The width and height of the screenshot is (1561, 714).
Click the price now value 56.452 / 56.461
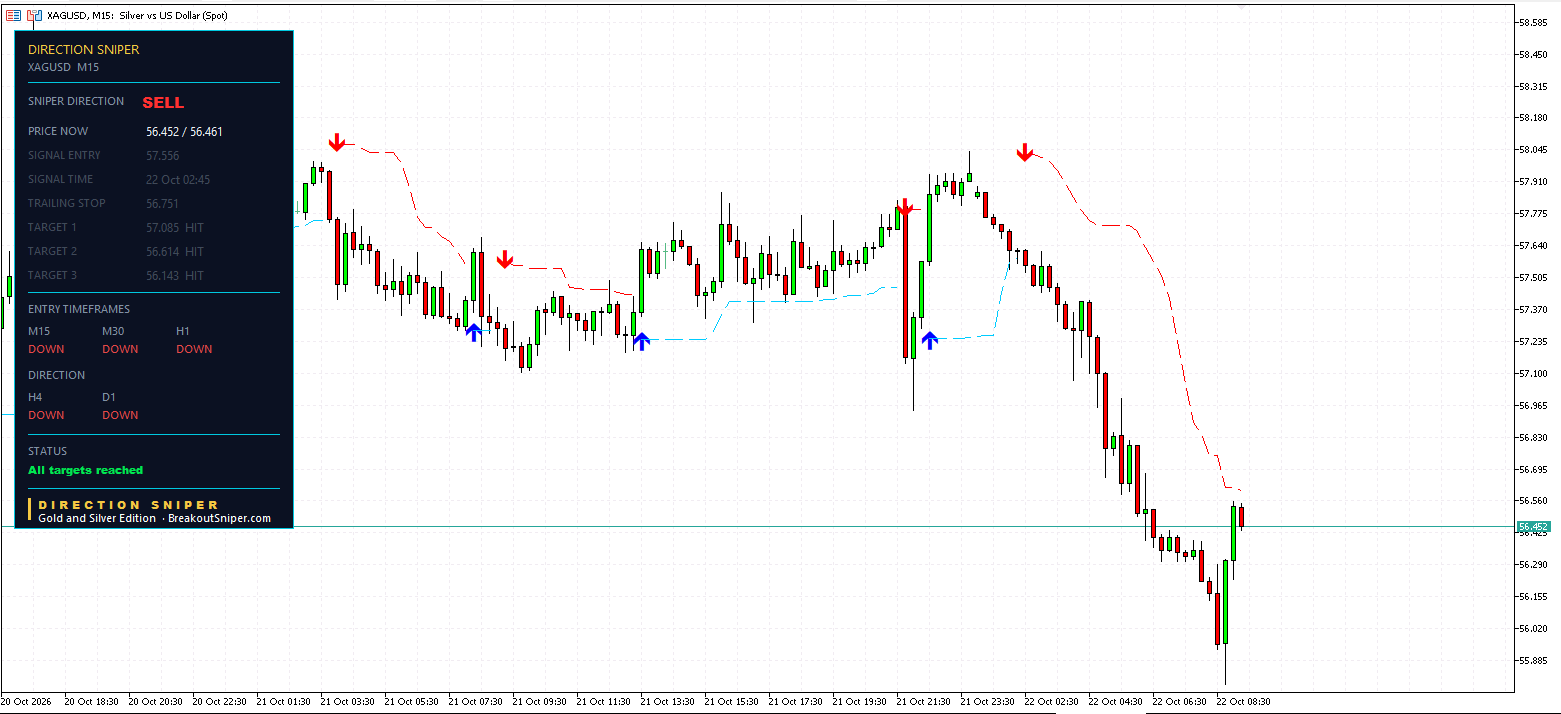pyautogui.click(x=184, y=131)
